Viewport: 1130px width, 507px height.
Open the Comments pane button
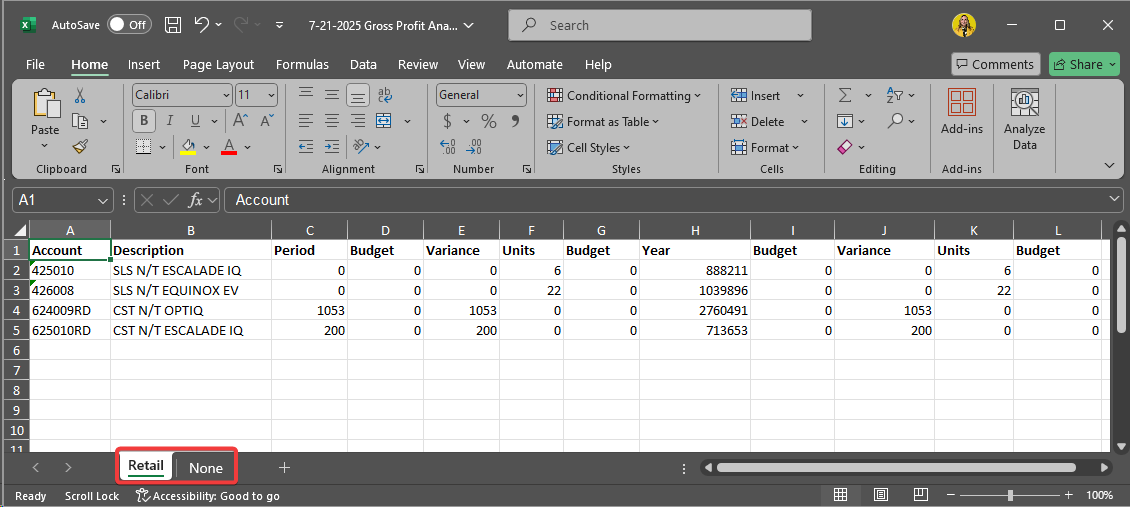pos(995,64)
